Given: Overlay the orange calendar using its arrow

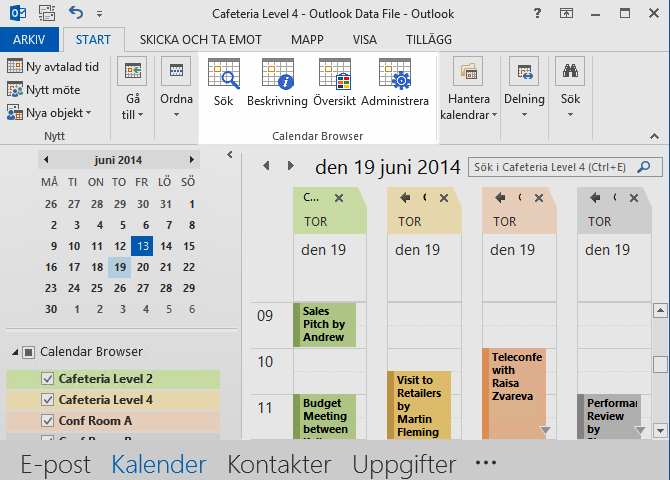Looking at the screenshot, I should (500, 197).
